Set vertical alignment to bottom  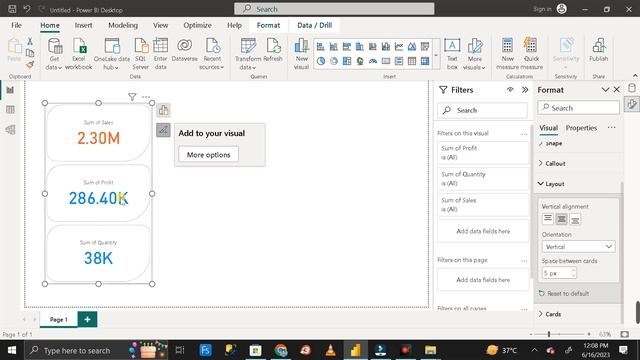click(575, 219)
